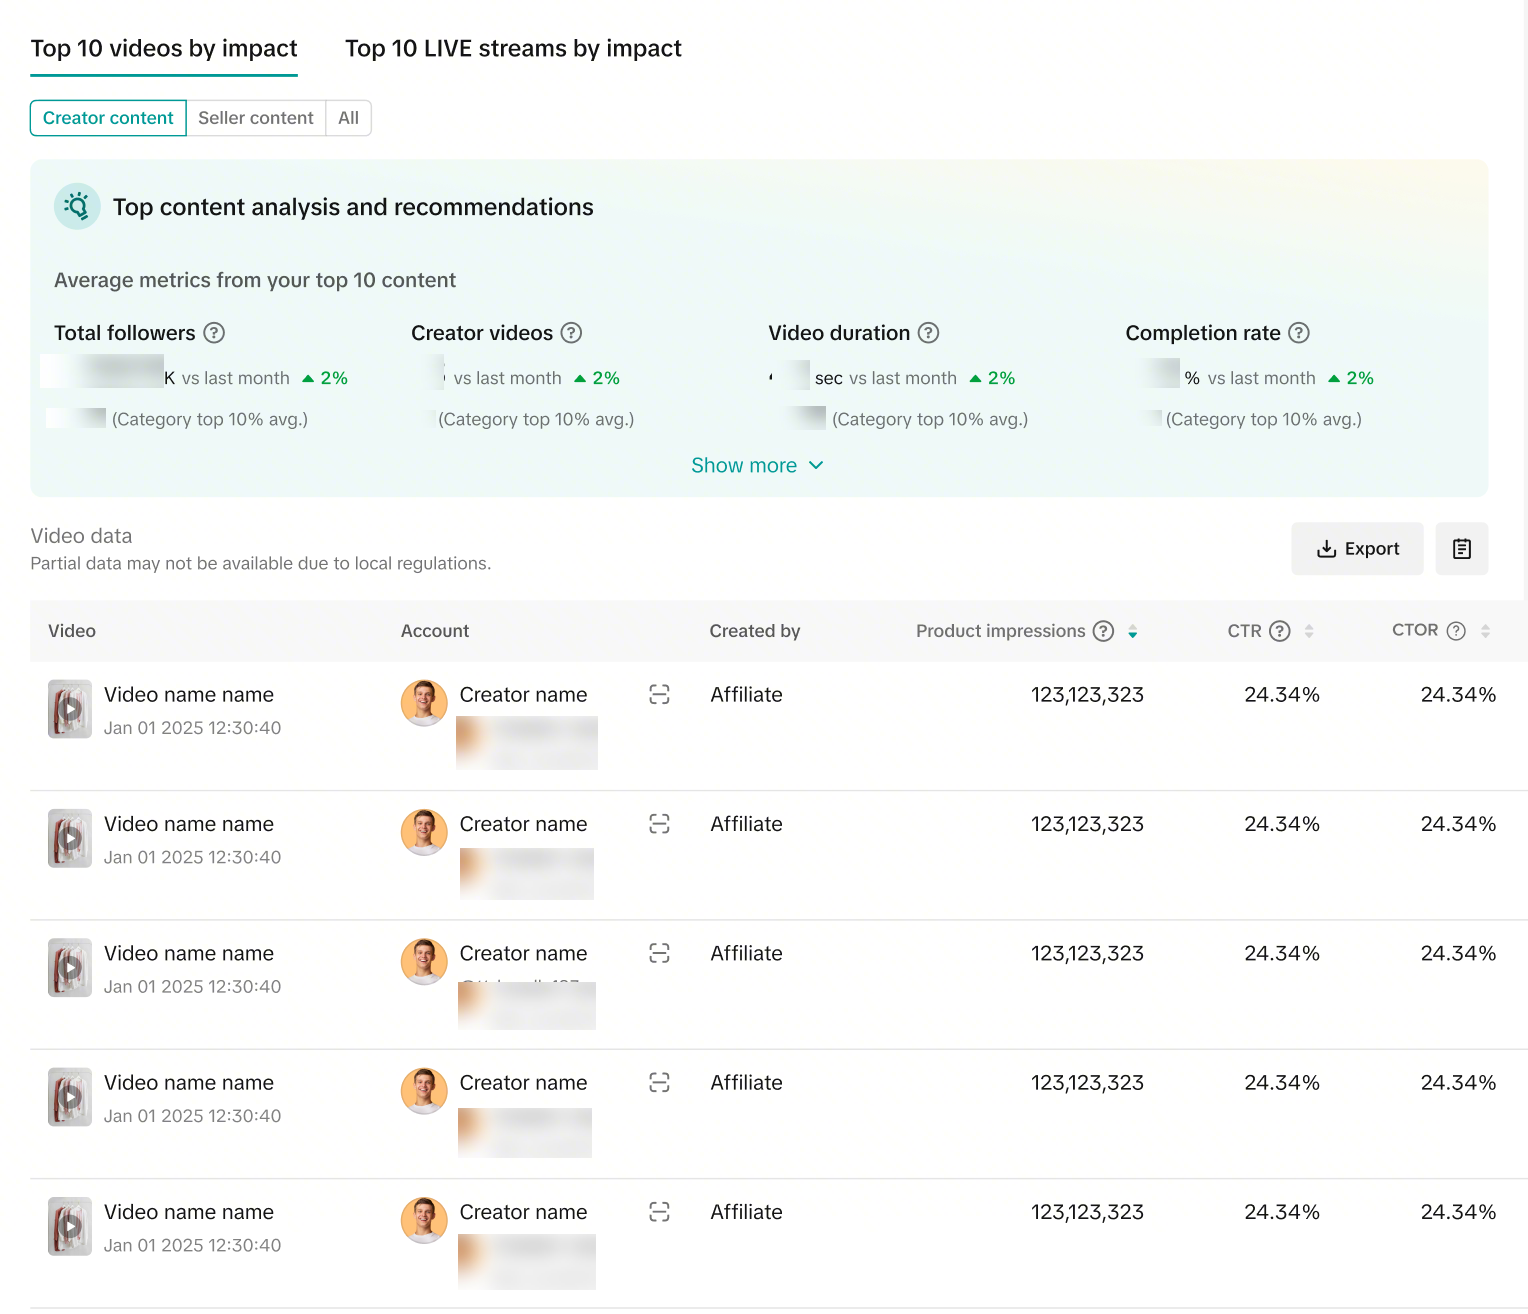Switch to the Seller content filter

(256, 118)
